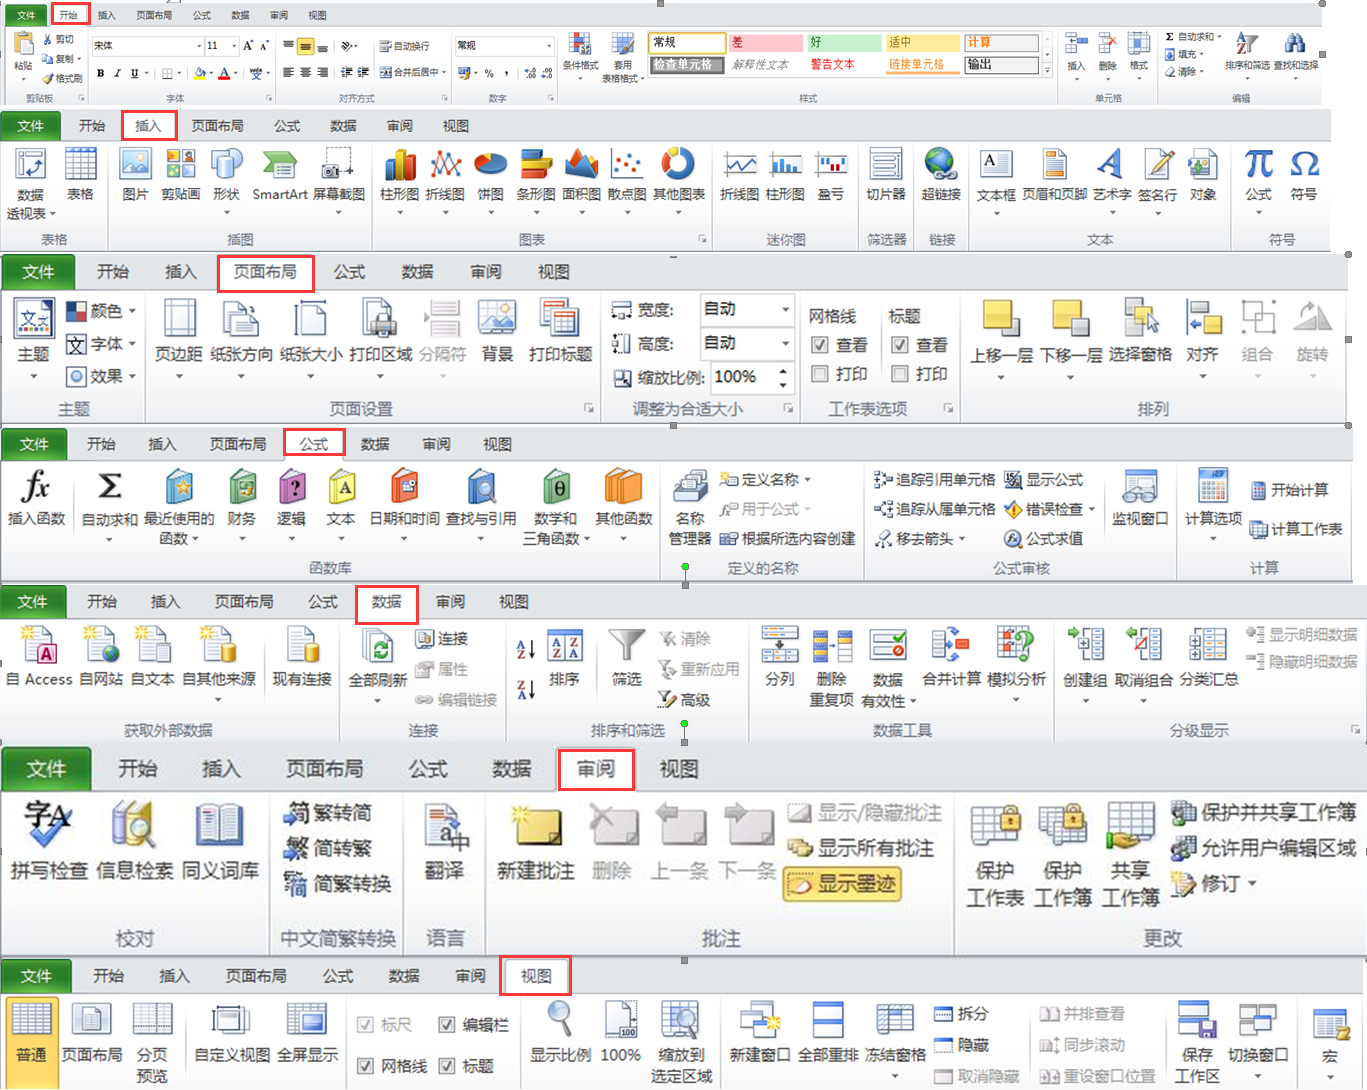Viewport: 1367px width, 1090px height.
Task: Click the highlighted 插入 tab above 图片
Action: tap(148, 126)
